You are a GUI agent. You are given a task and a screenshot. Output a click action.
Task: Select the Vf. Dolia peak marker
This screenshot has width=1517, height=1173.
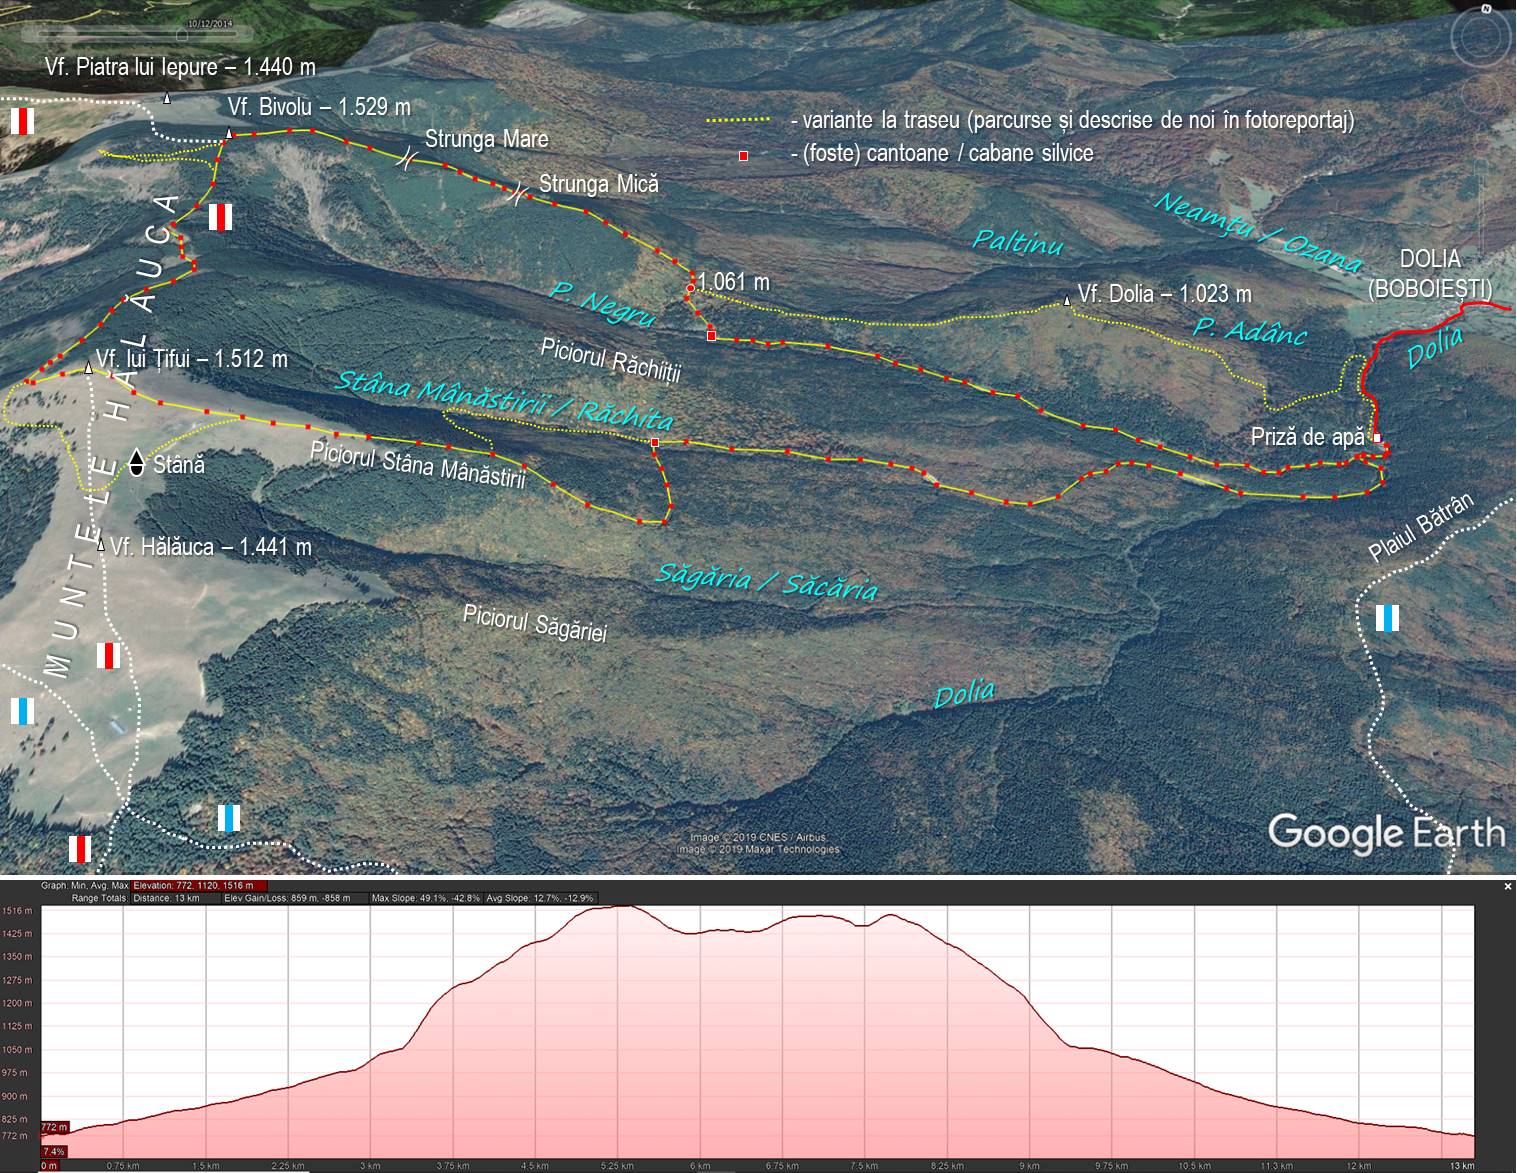point(1067,299)
